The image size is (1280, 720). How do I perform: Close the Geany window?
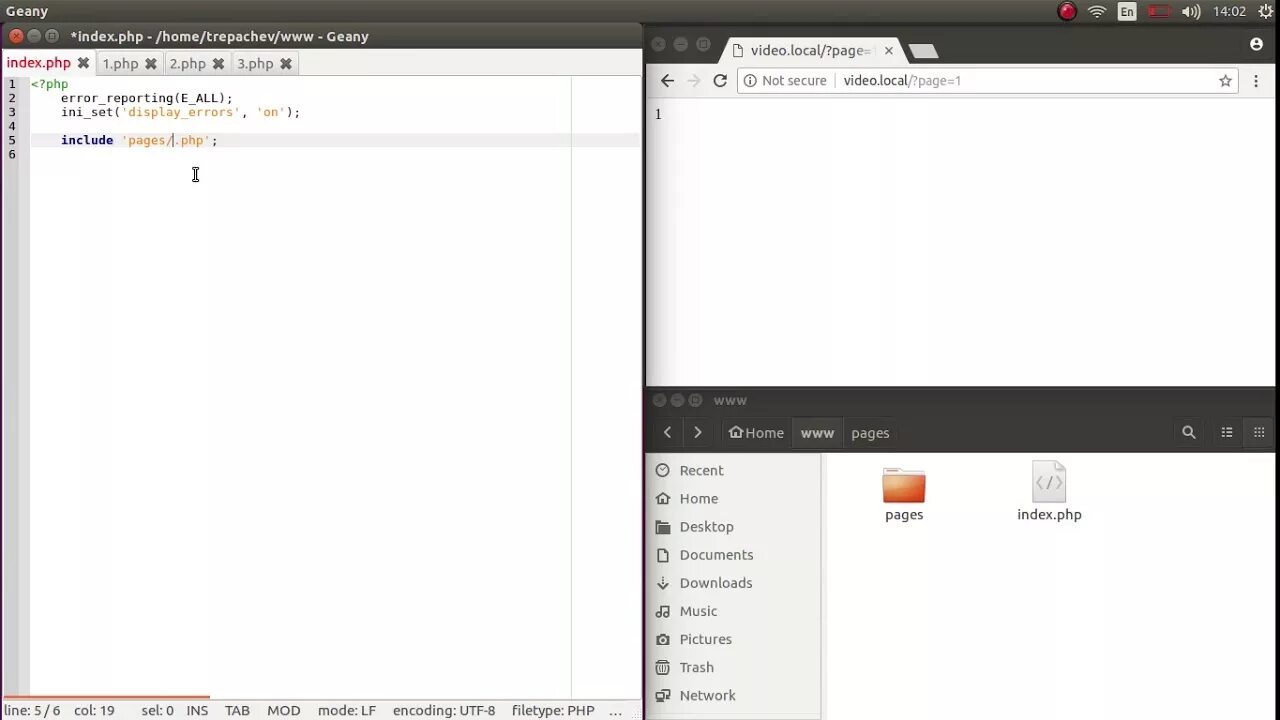tap(15, 36)
